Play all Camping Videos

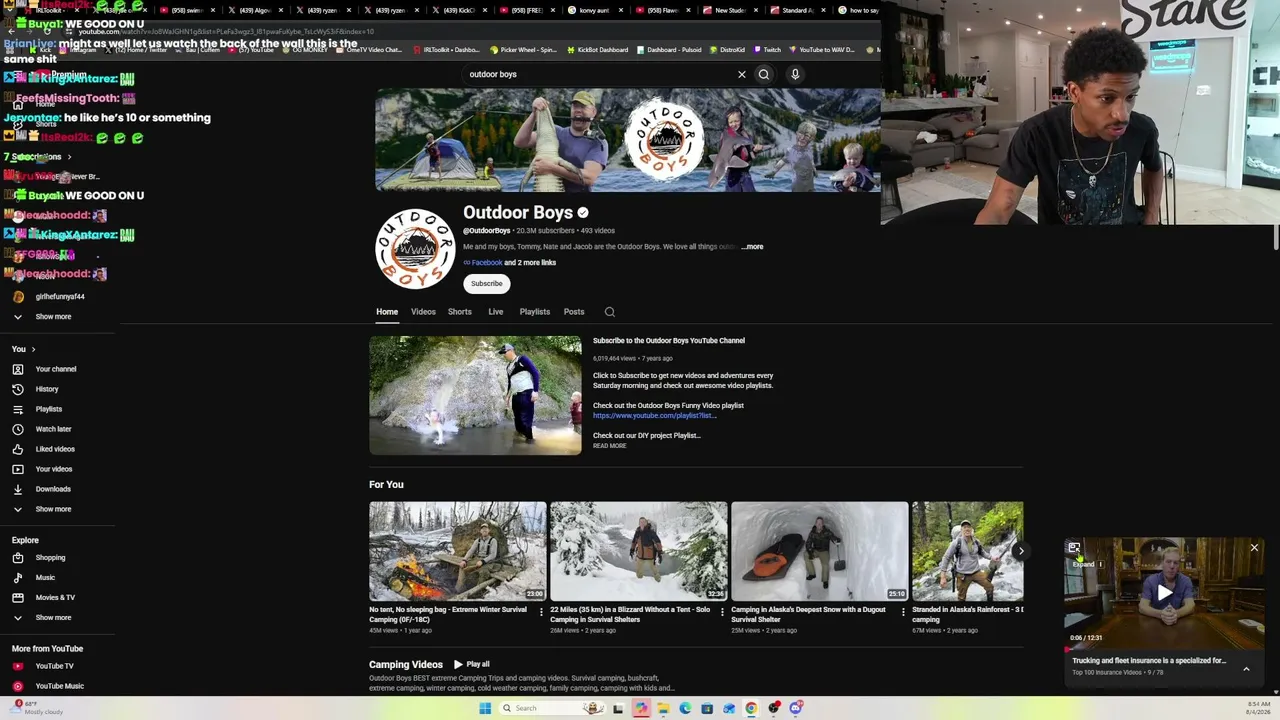[x=472, y=664]
